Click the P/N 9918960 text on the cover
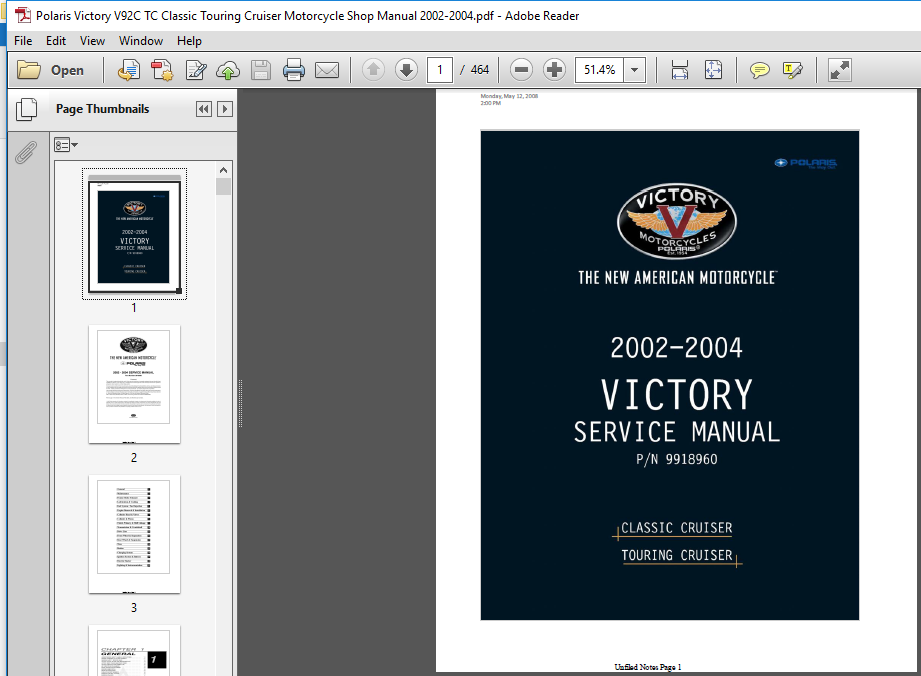 [x=677, y=459]
